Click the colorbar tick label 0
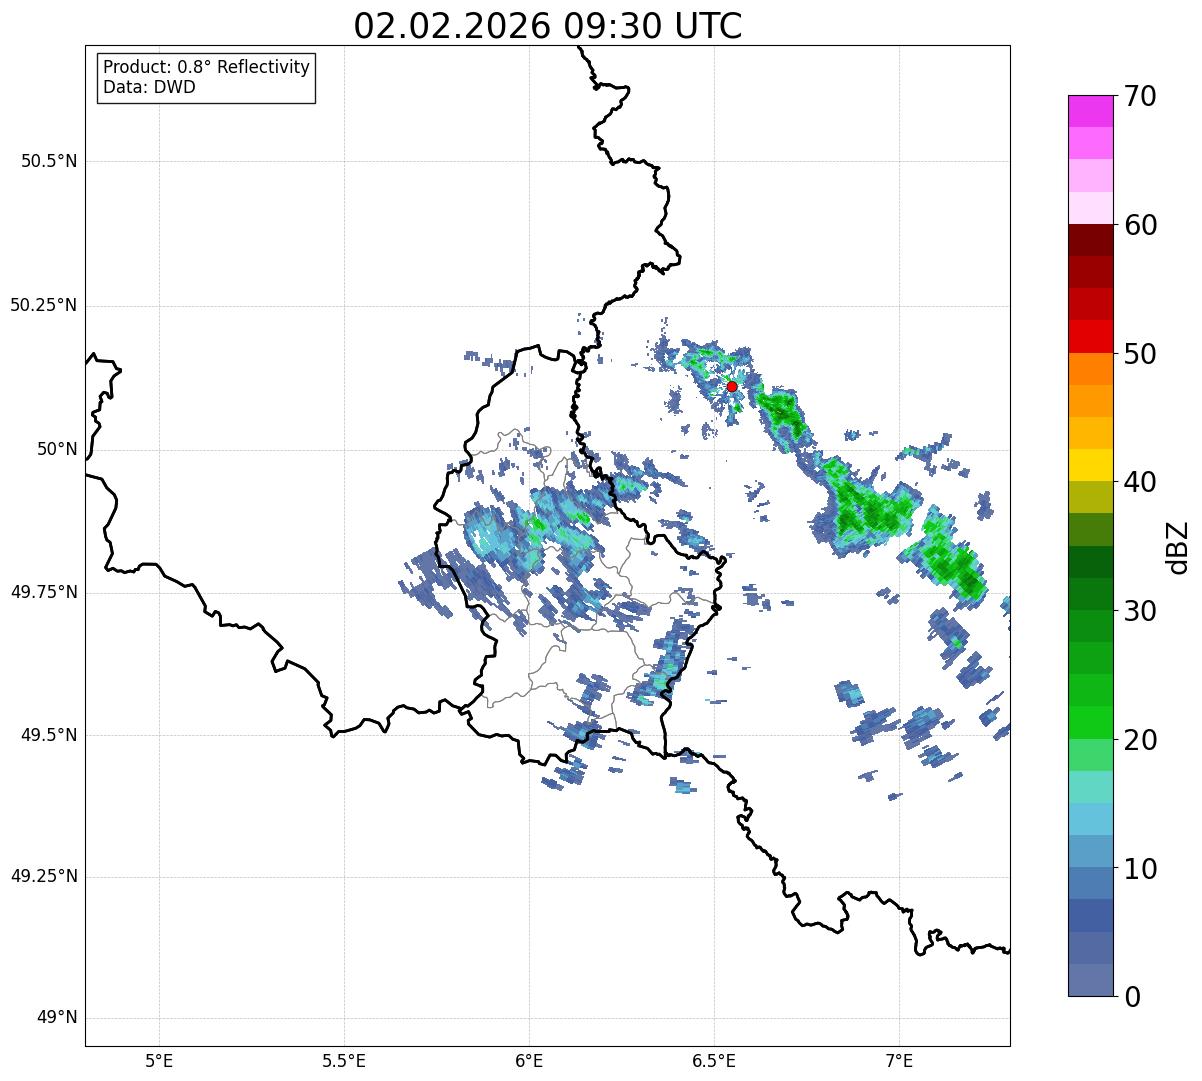Viewport: 1202px width, 1081px height. pyautogui.click(x=1132, y=997)
